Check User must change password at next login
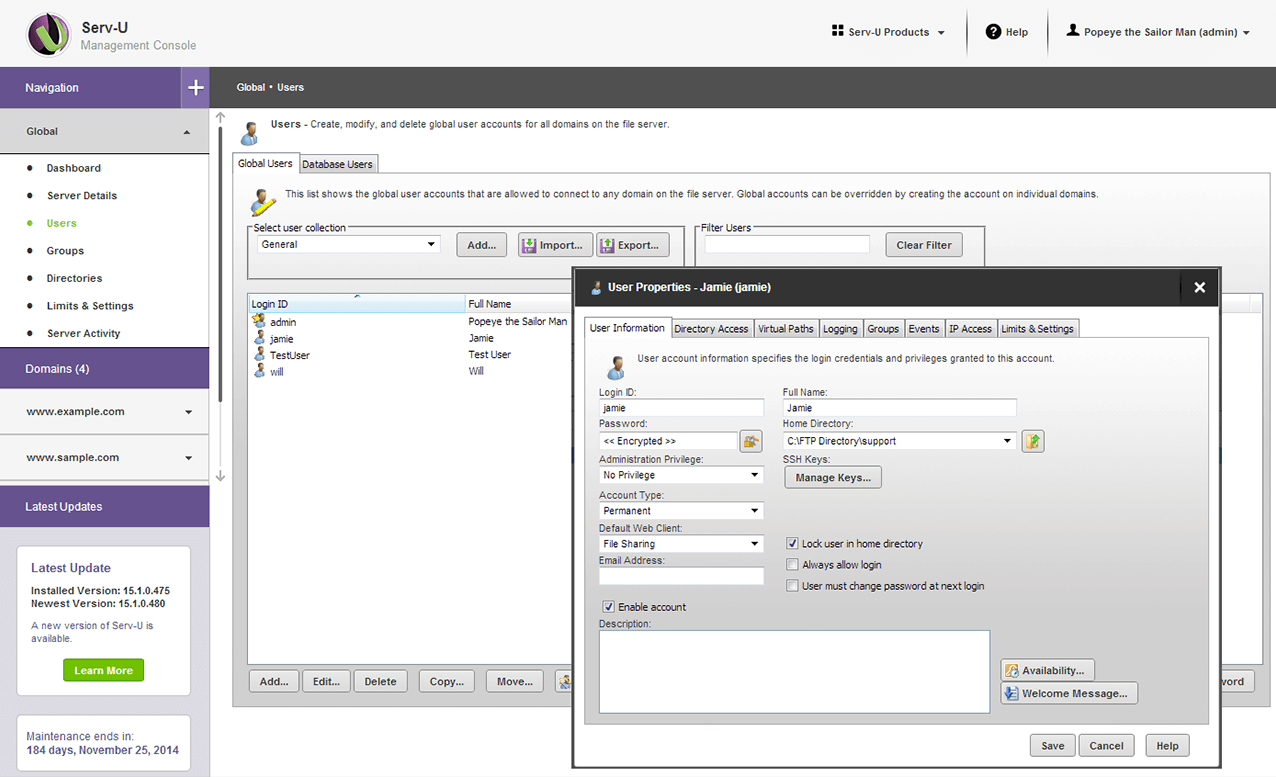 click(x=792, y=586)
